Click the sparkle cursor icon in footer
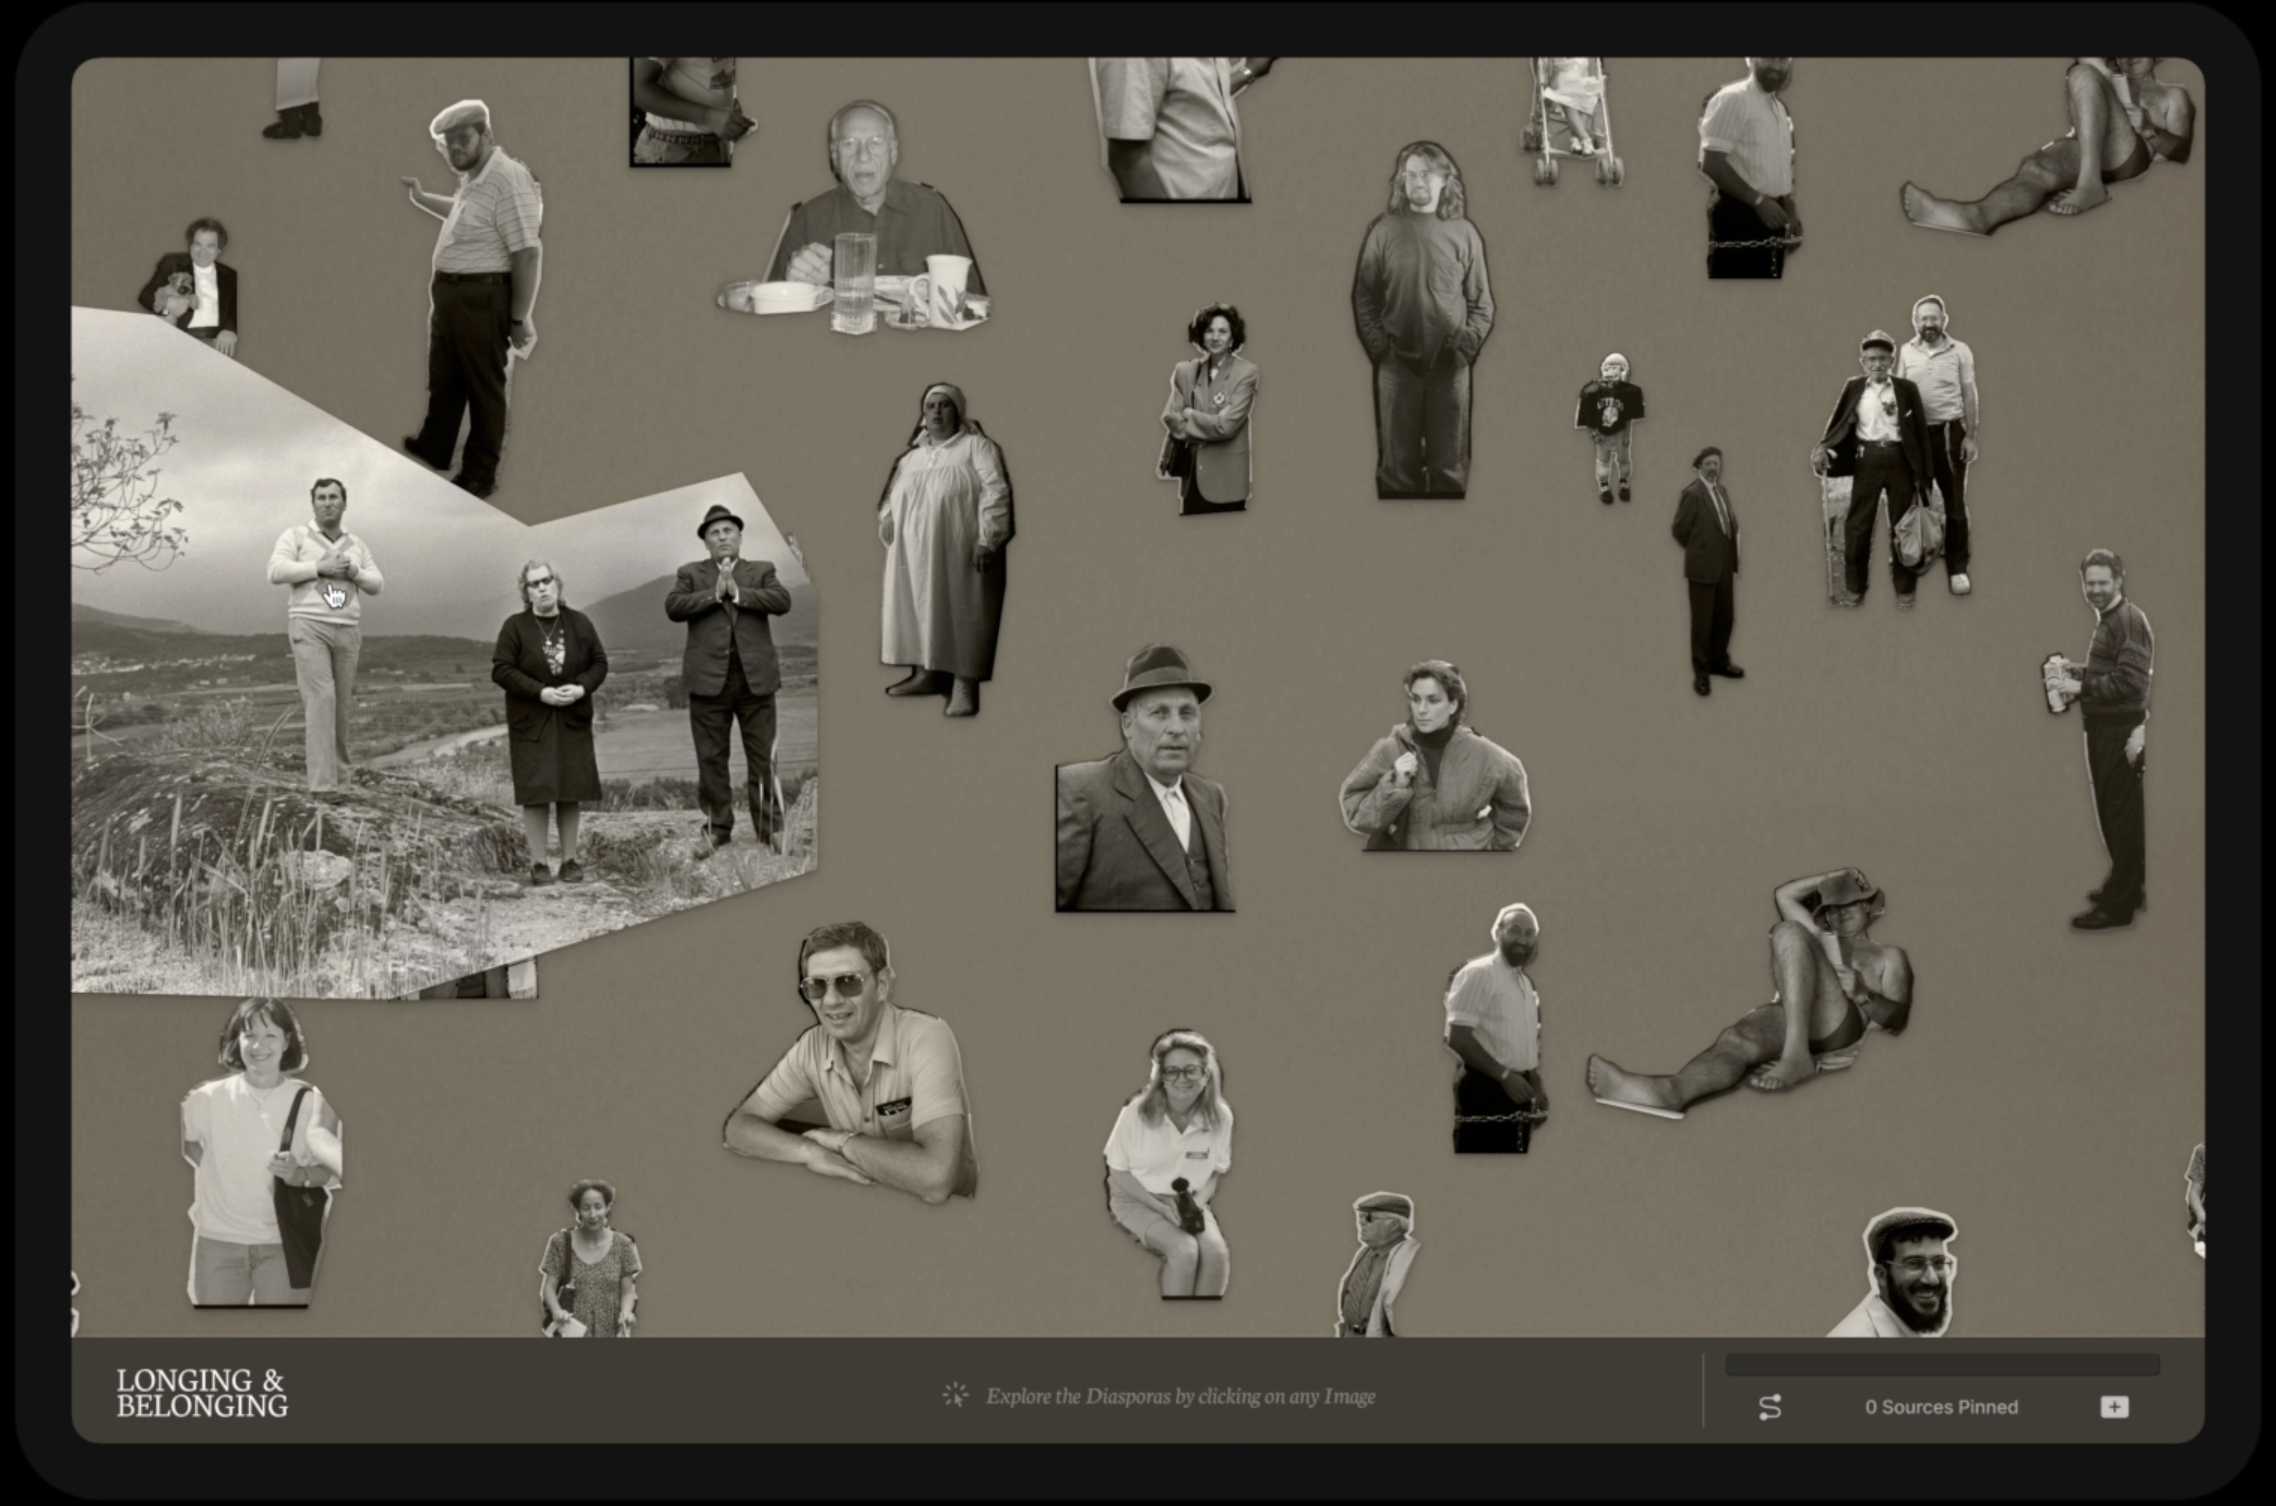This screenshot has width=2276, height=1506. 955,1395
